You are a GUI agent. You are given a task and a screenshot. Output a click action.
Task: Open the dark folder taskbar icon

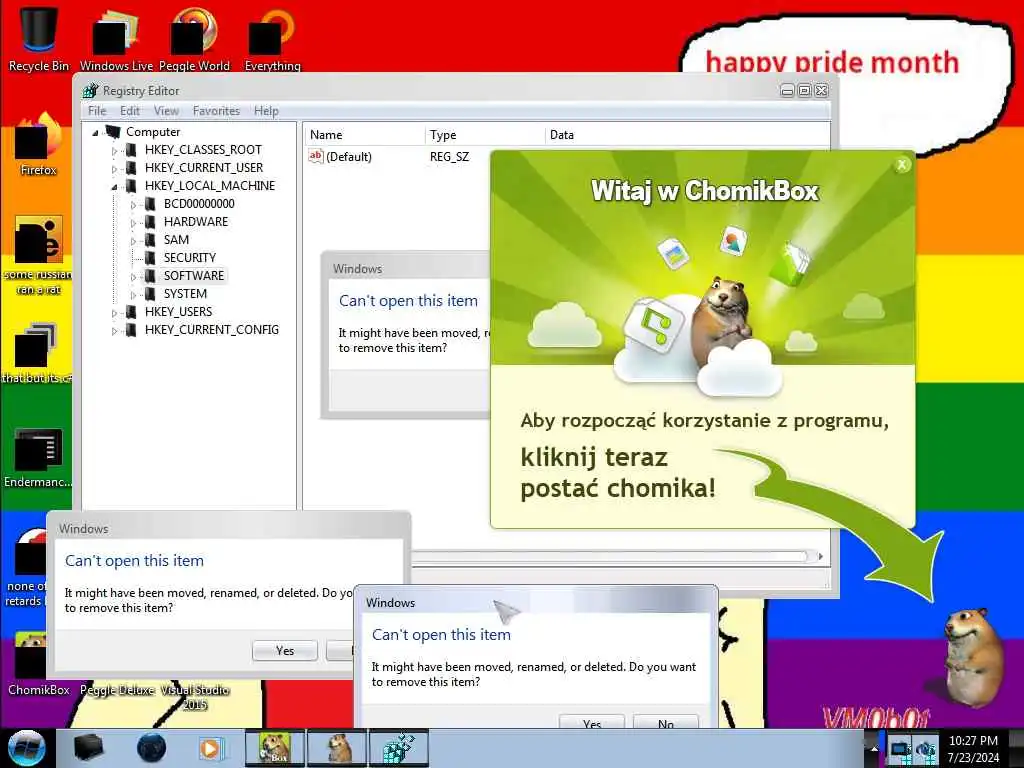click(x=88, y=748)
